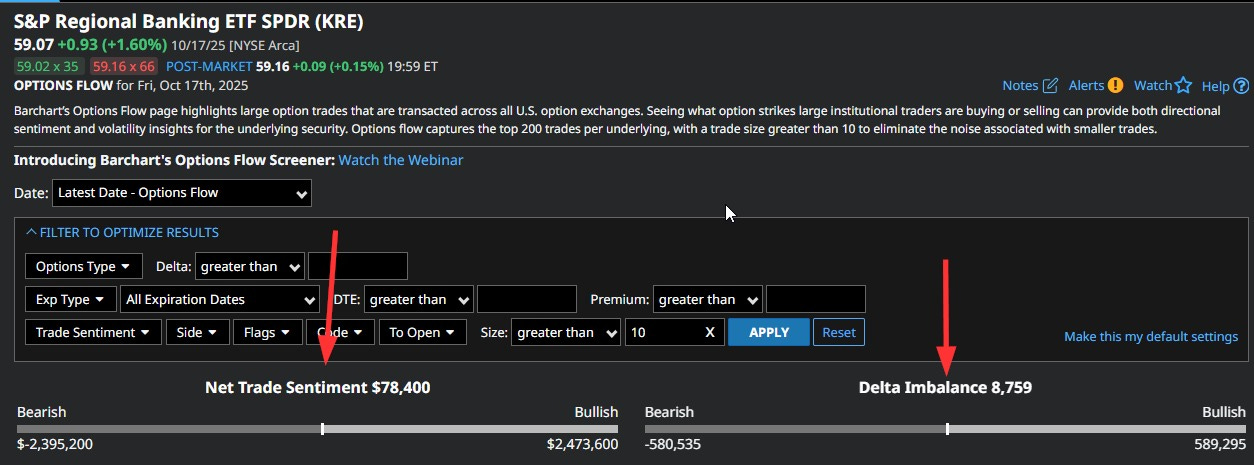This screenshot has width=1254, height=465.
Task: Click the 59.16 x 66 ask quote
Action: coord(124,67)
